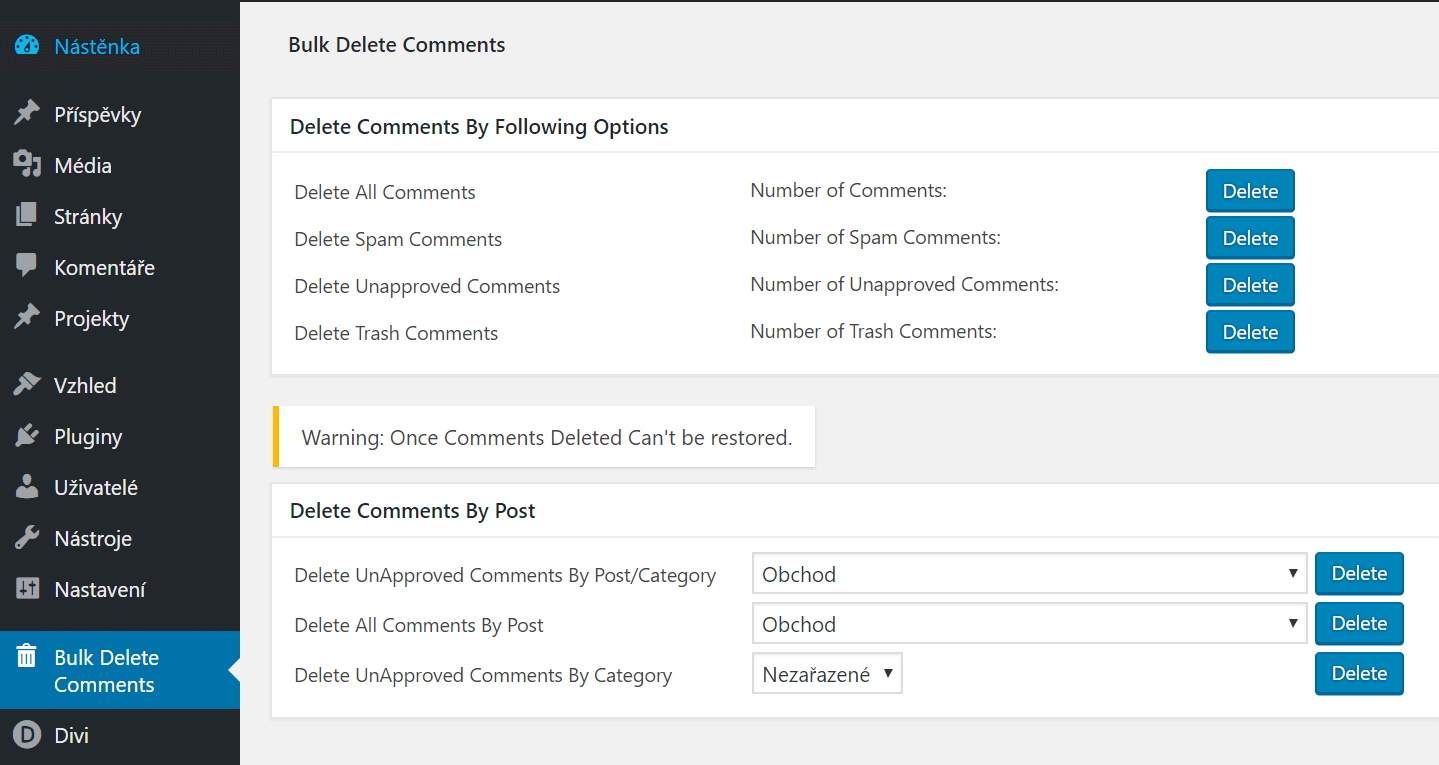Click 'Number of Trash Comments:' text

click(874, 331)
